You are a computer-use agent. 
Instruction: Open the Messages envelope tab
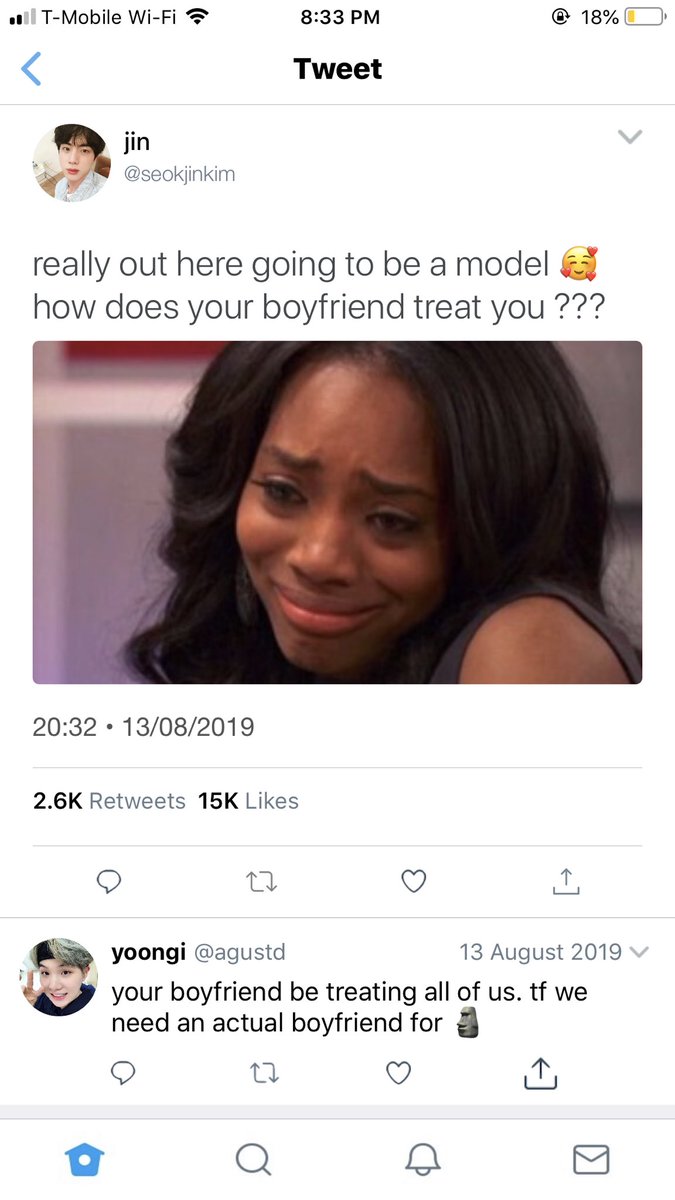590,1159
